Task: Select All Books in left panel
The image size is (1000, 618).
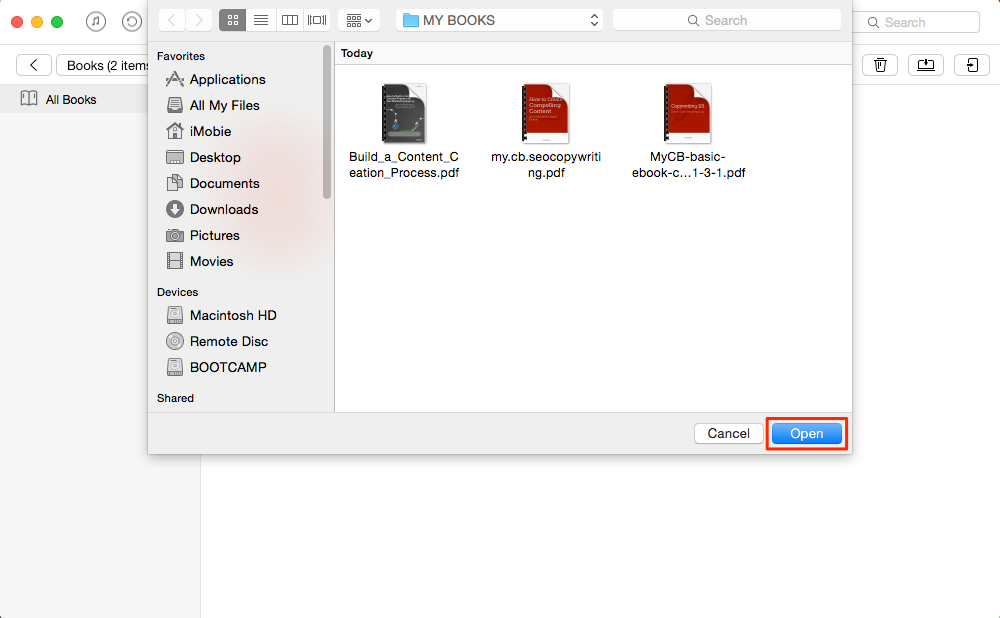Action: (71, 99)
